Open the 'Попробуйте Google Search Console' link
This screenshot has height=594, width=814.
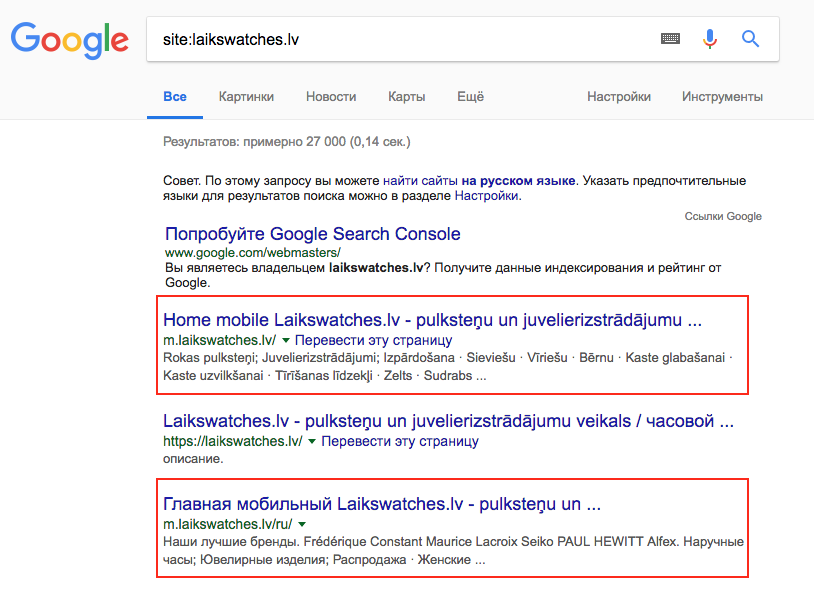pyautogui.click(x=313, y=234)
